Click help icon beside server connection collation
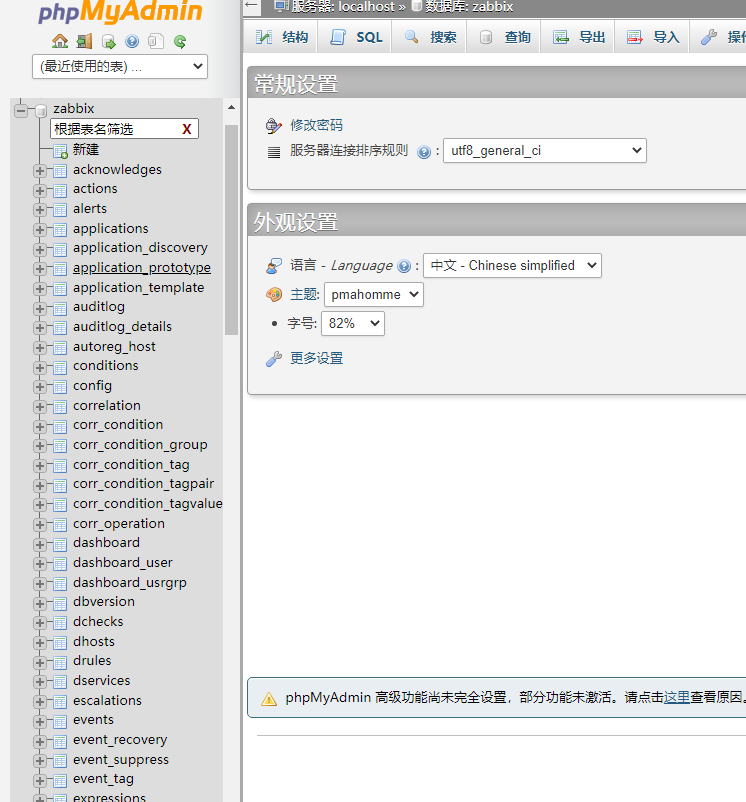 pyautogui.click(x=424, y=152)
